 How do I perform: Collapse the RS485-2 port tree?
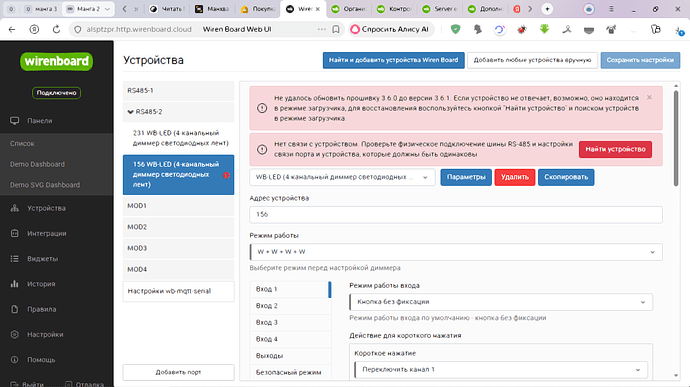(130, 112)
